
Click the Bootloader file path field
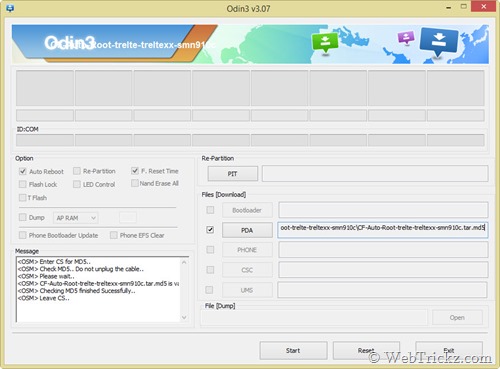click(x=383, y=210)
